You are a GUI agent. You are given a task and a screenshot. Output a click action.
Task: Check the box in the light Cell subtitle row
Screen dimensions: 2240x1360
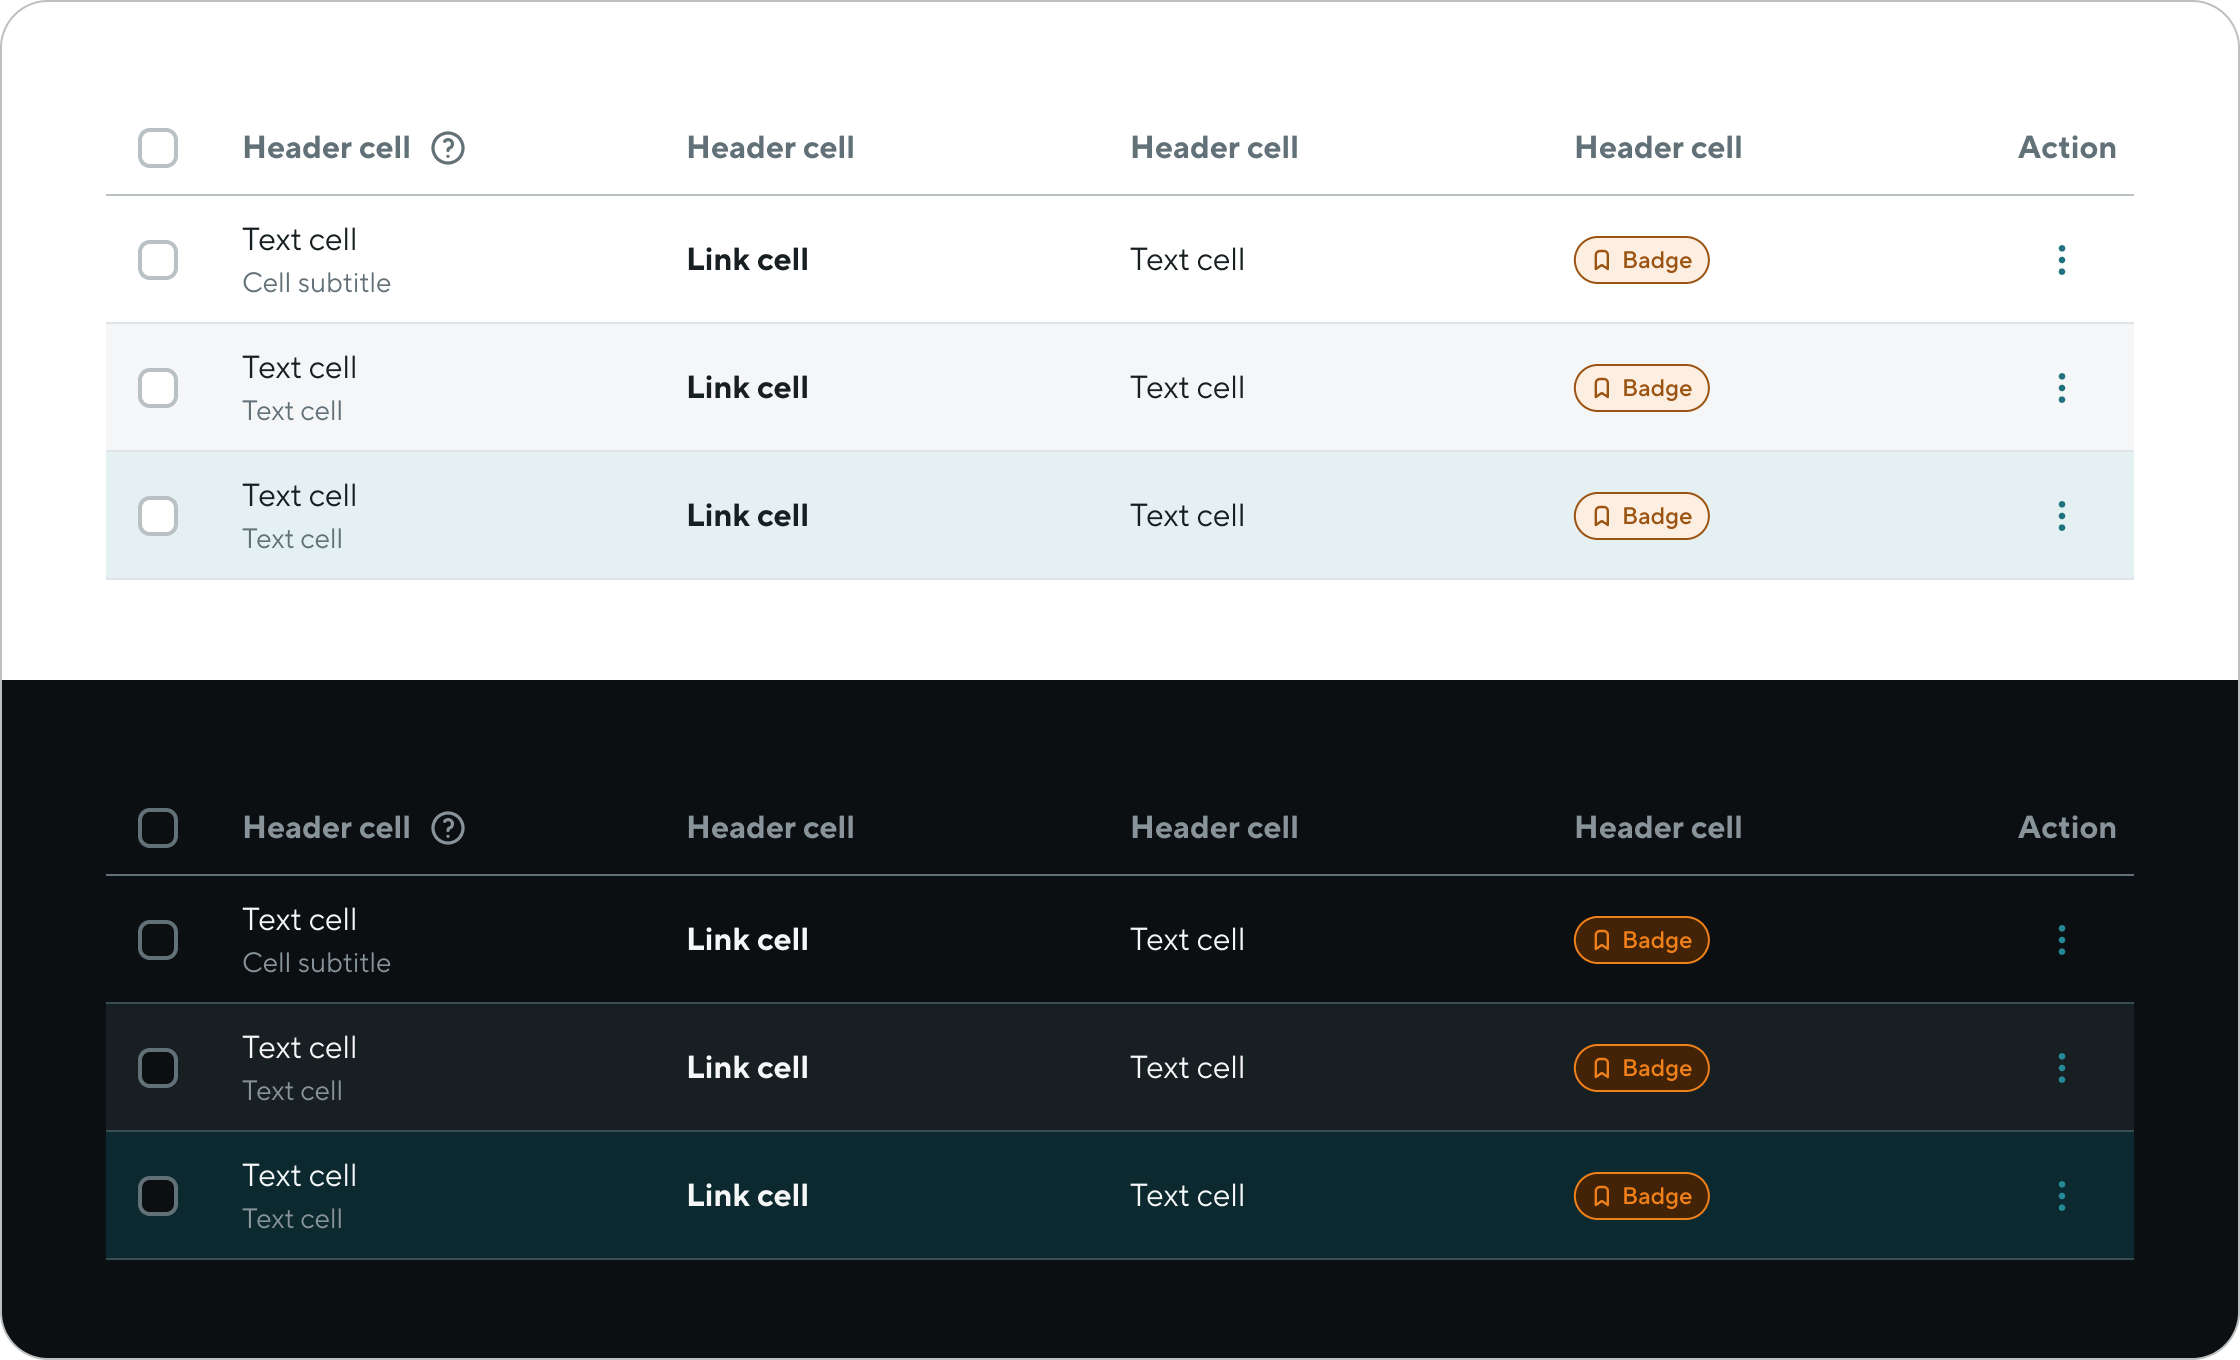pos(158,260)
